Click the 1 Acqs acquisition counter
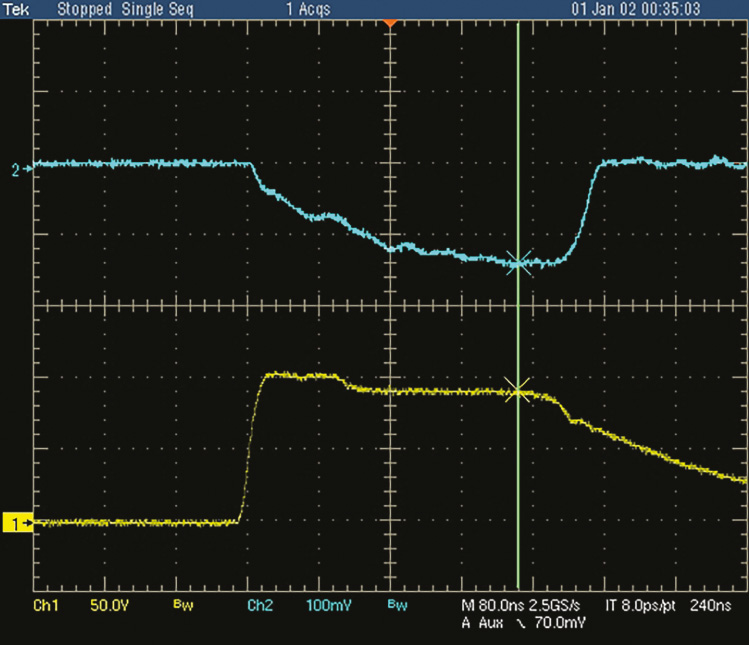 tap(310, 8)
